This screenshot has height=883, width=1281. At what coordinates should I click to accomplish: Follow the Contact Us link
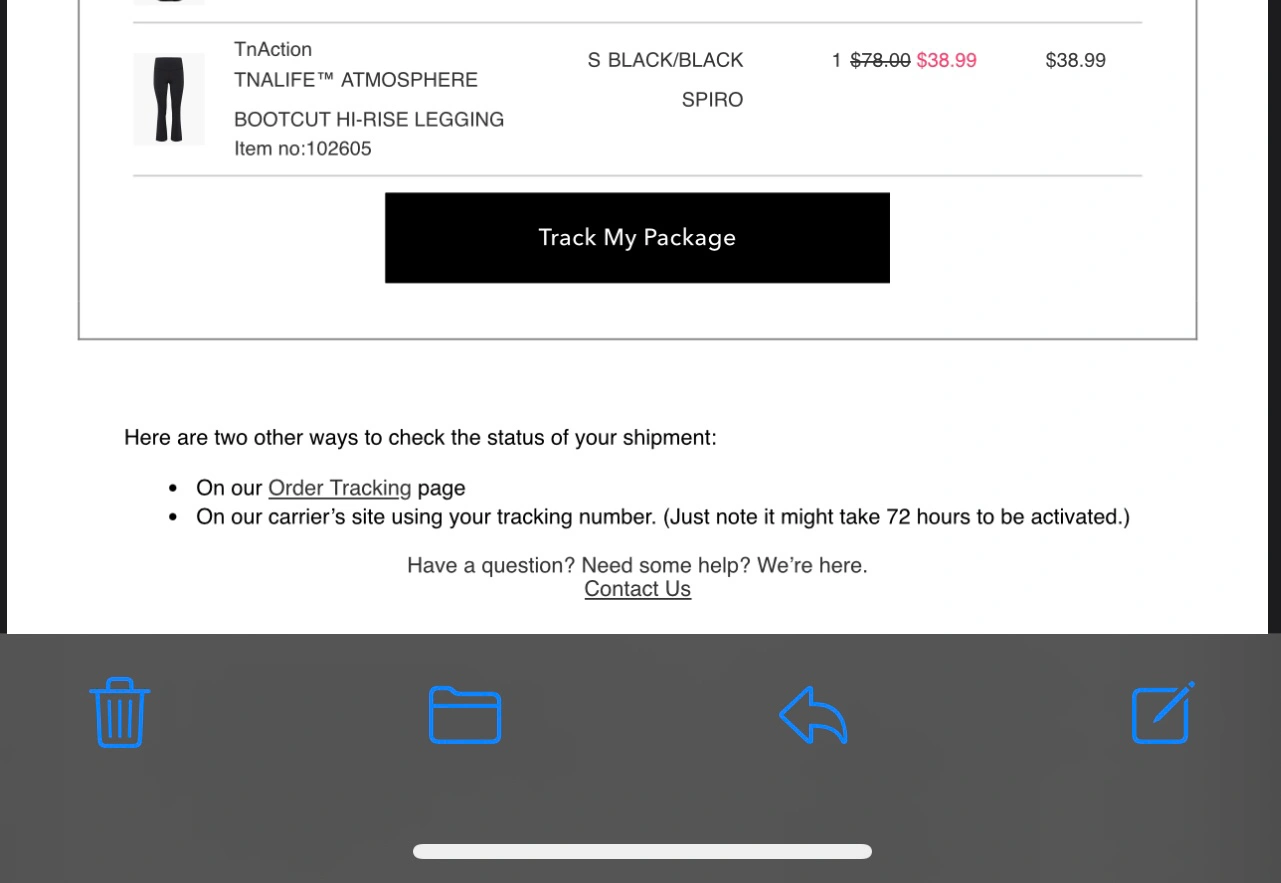[x=637, y=589]
